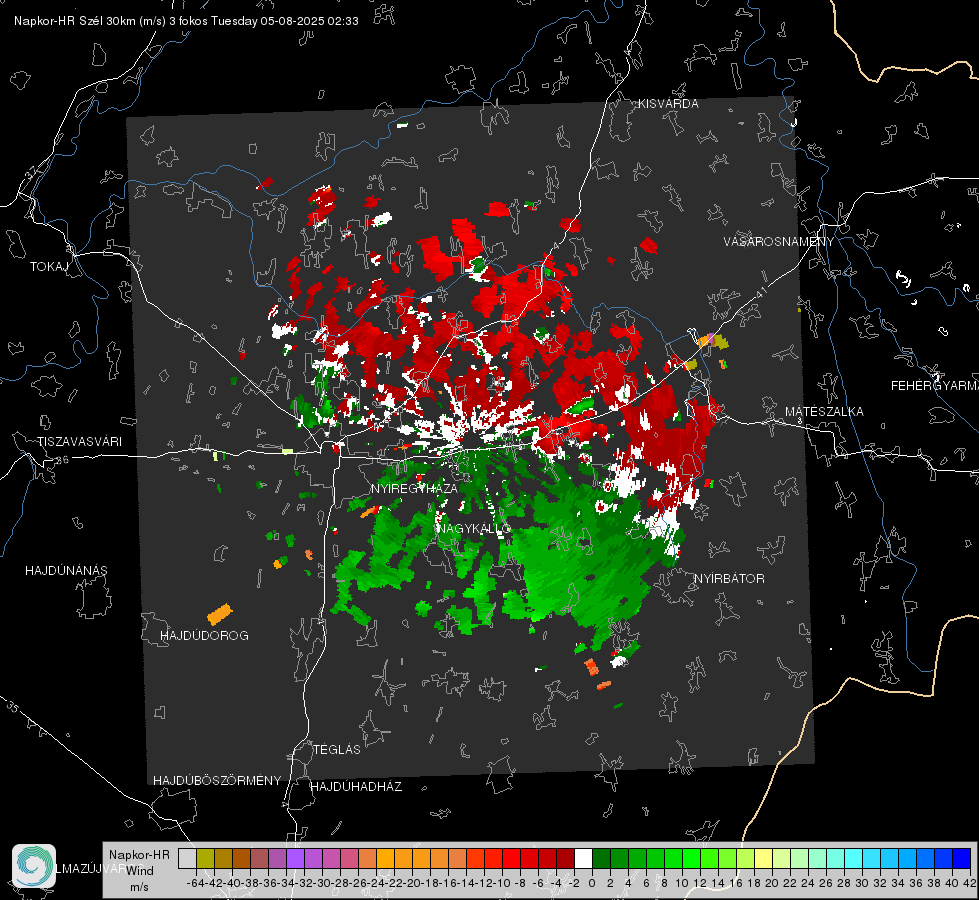Click the NYÍRBÁTOR town label

729,579
